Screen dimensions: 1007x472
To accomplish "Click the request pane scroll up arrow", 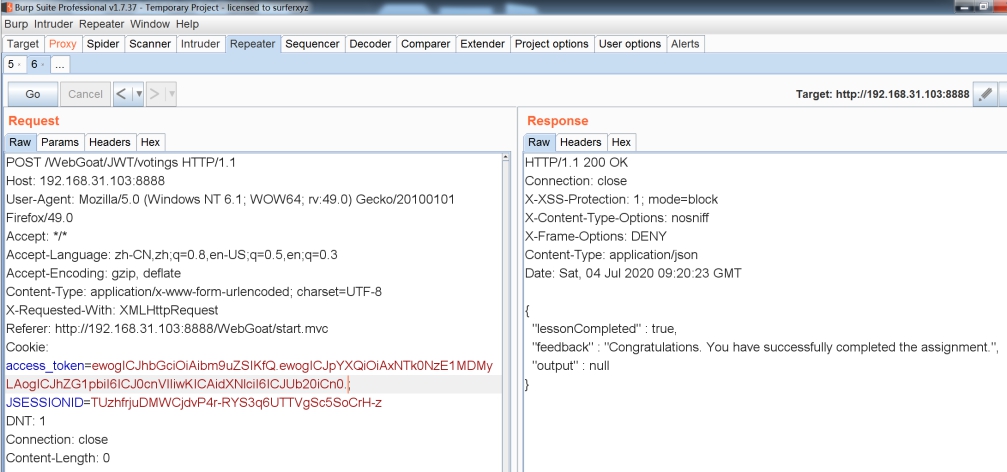I will point(506,157).
